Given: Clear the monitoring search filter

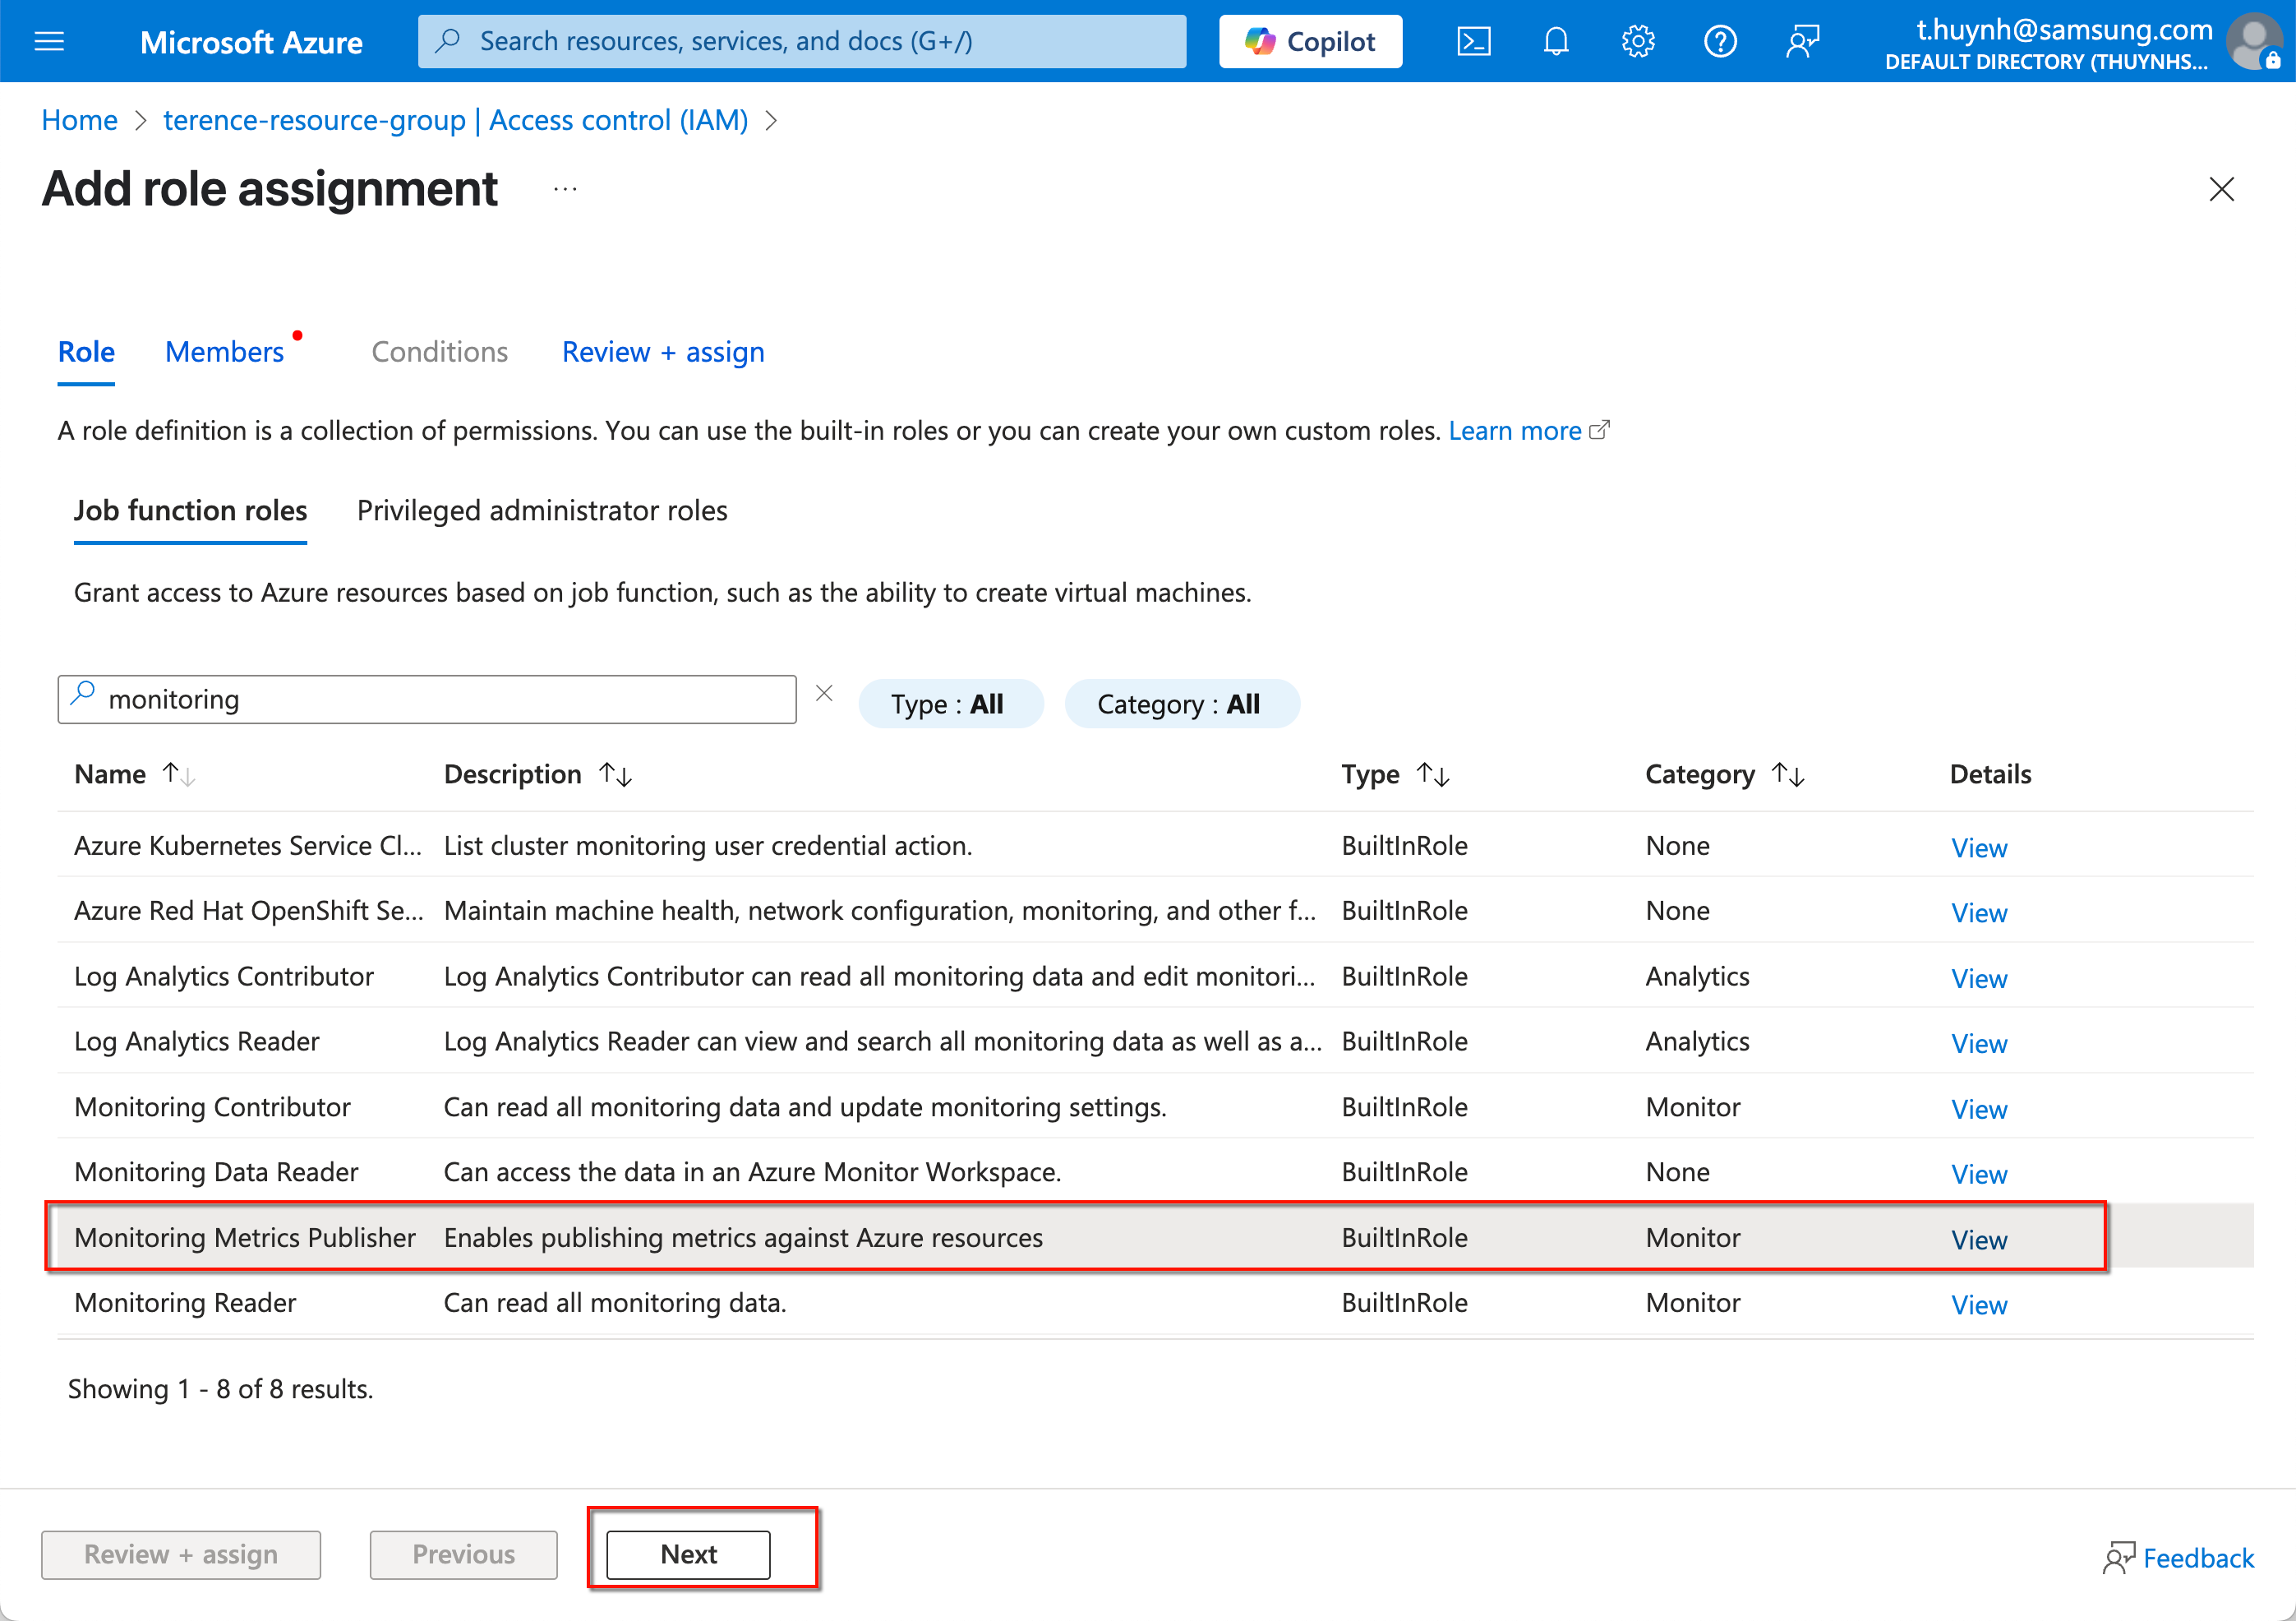Looking at the screenshot, I should tap(824, 694).
